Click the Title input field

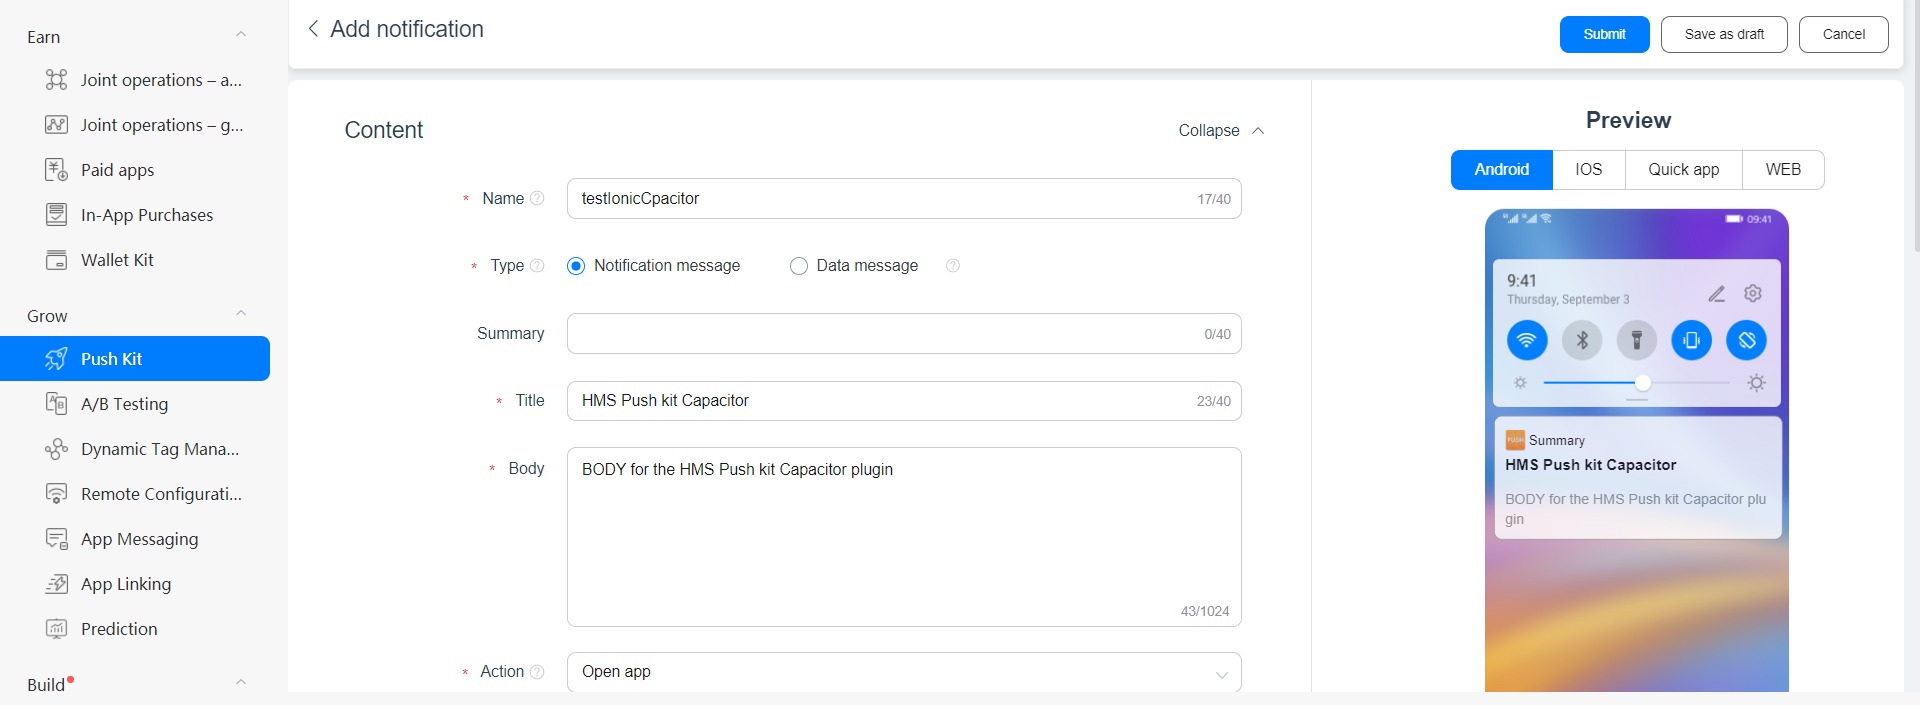[x=904, y=401]
